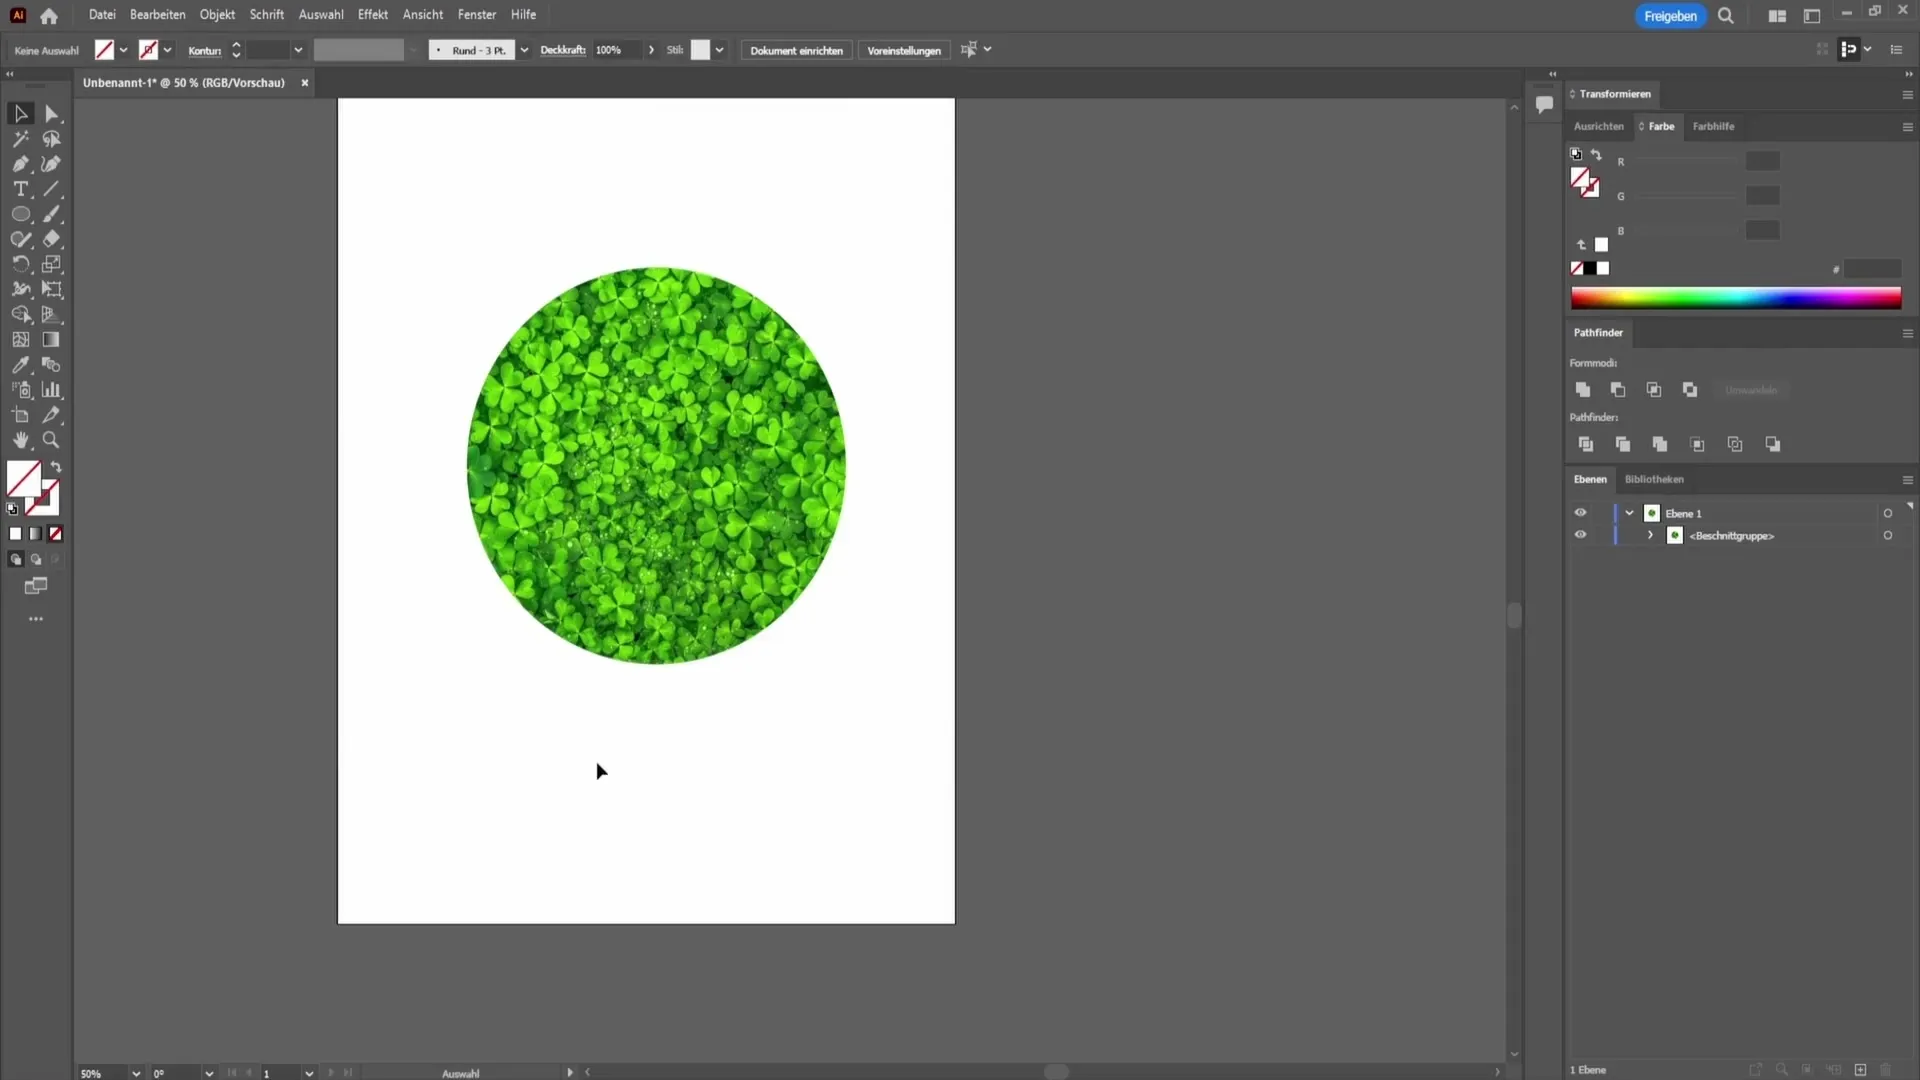
Task: Select the Eyedropper tool
Action: coord(20,365)
